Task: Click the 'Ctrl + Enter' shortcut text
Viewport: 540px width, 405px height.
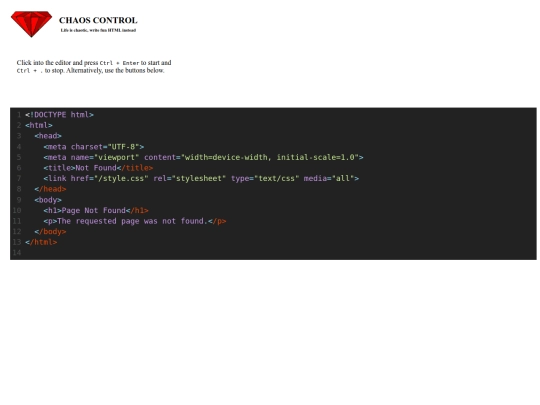Action: 119,63
